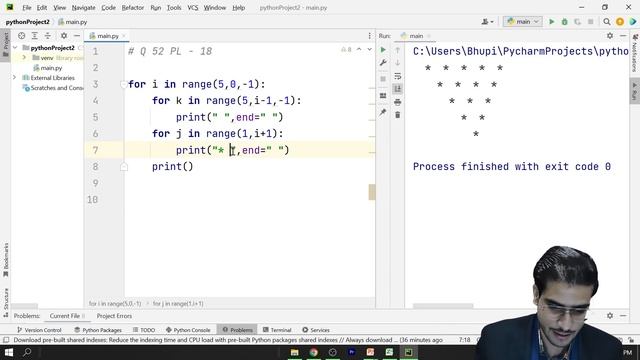The height and width of the screenshot is (360, 640).
Task: Select Scratches and Consoles item
Action: point(53,88)
